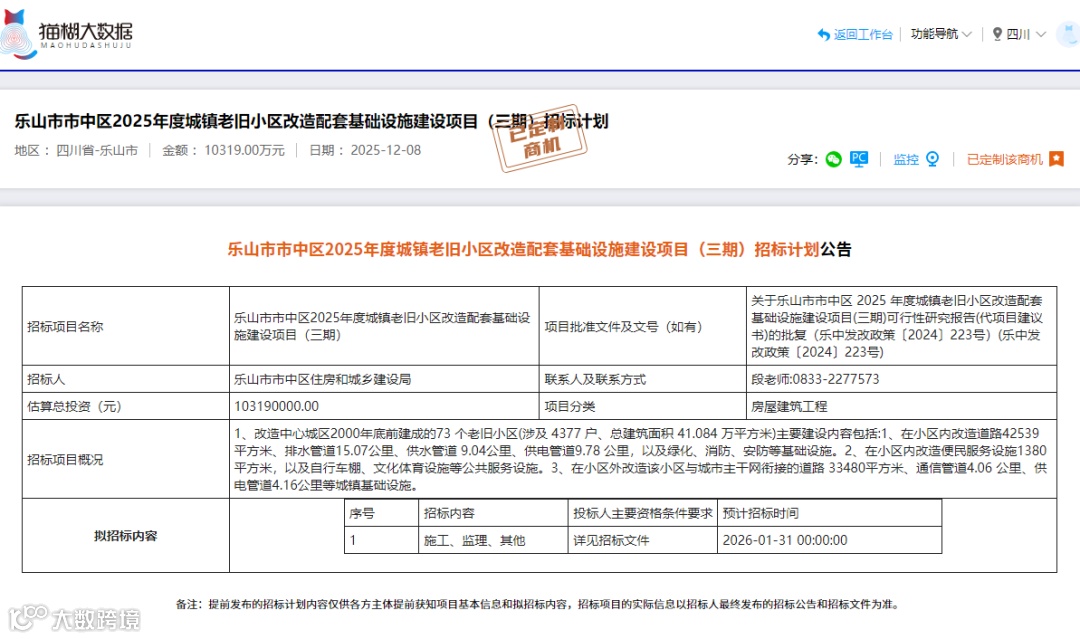Image resolution: width=1080 pixels, height=639 pixels.
Task: Click the 房屋建筑工程 category cell
Action: (x=902, y=406)
